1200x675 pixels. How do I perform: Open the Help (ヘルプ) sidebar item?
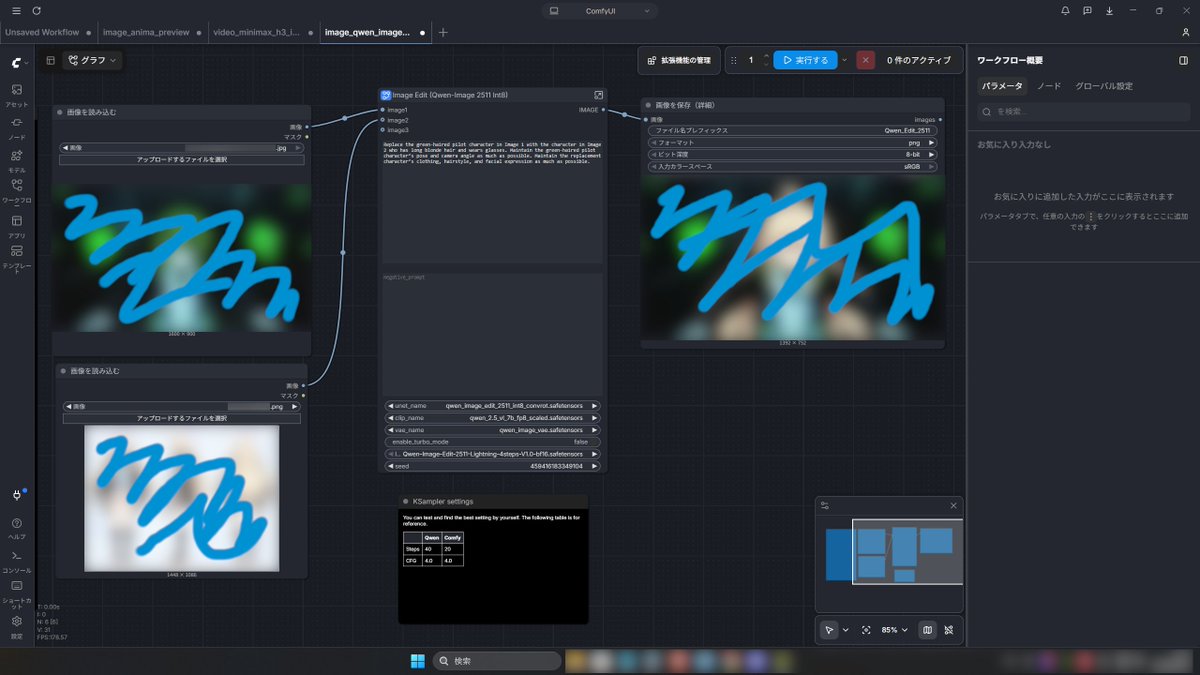tap(17, 528)
